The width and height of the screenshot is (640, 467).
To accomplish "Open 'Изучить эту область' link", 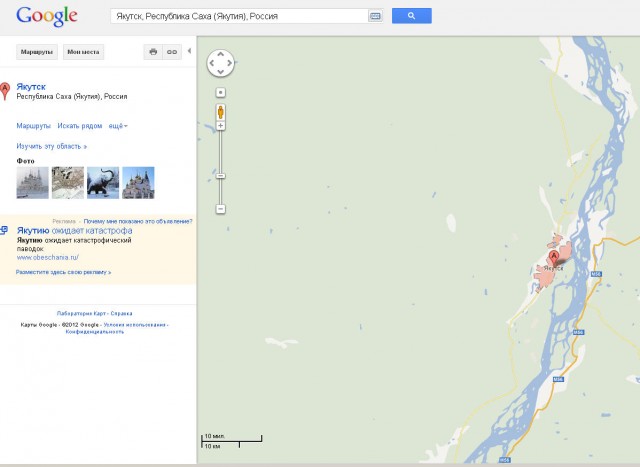I will click(x=51, y=146).
